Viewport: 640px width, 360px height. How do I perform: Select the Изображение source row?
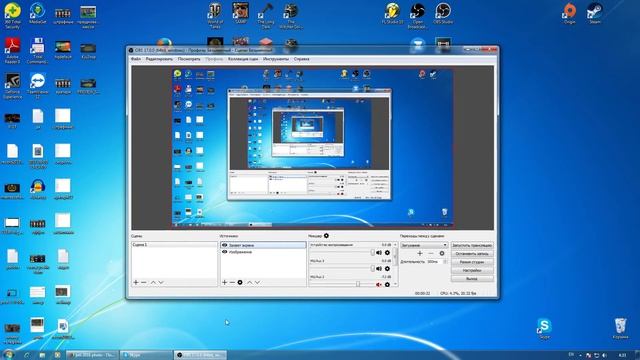(263, 252)
